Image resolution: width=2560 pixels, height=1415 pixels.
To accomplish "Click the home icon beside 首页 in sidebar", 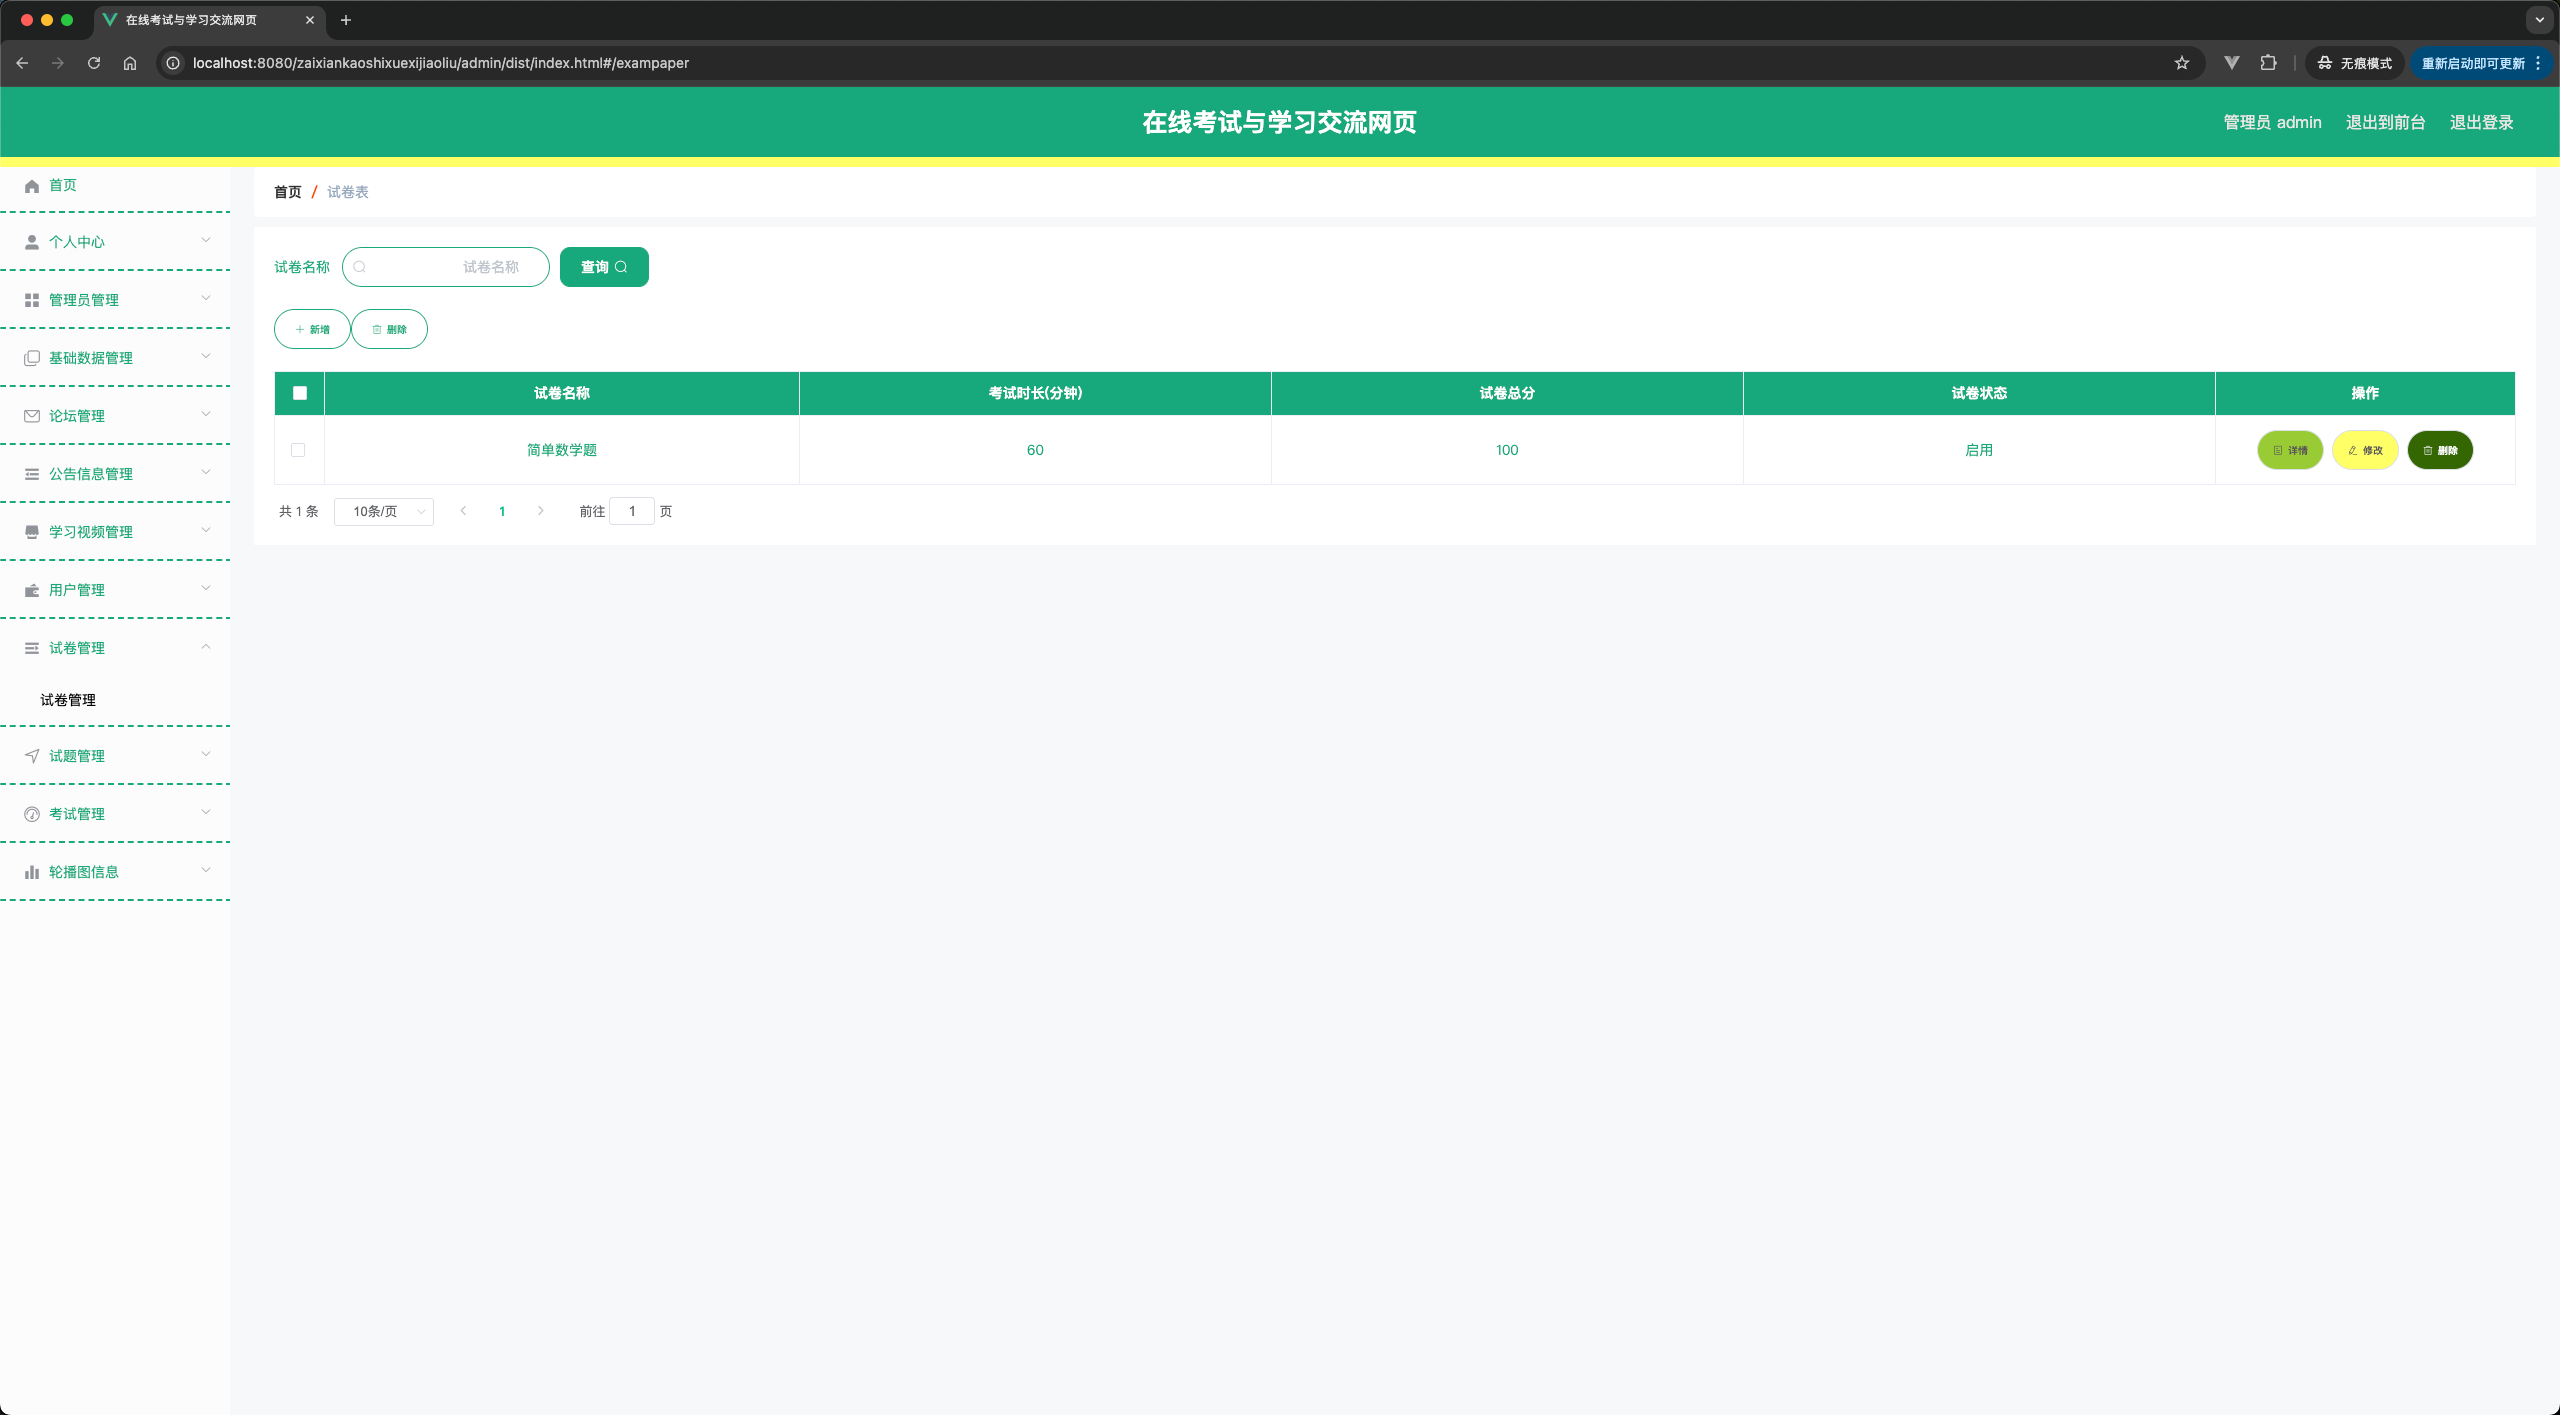I will tap(32, 186).
